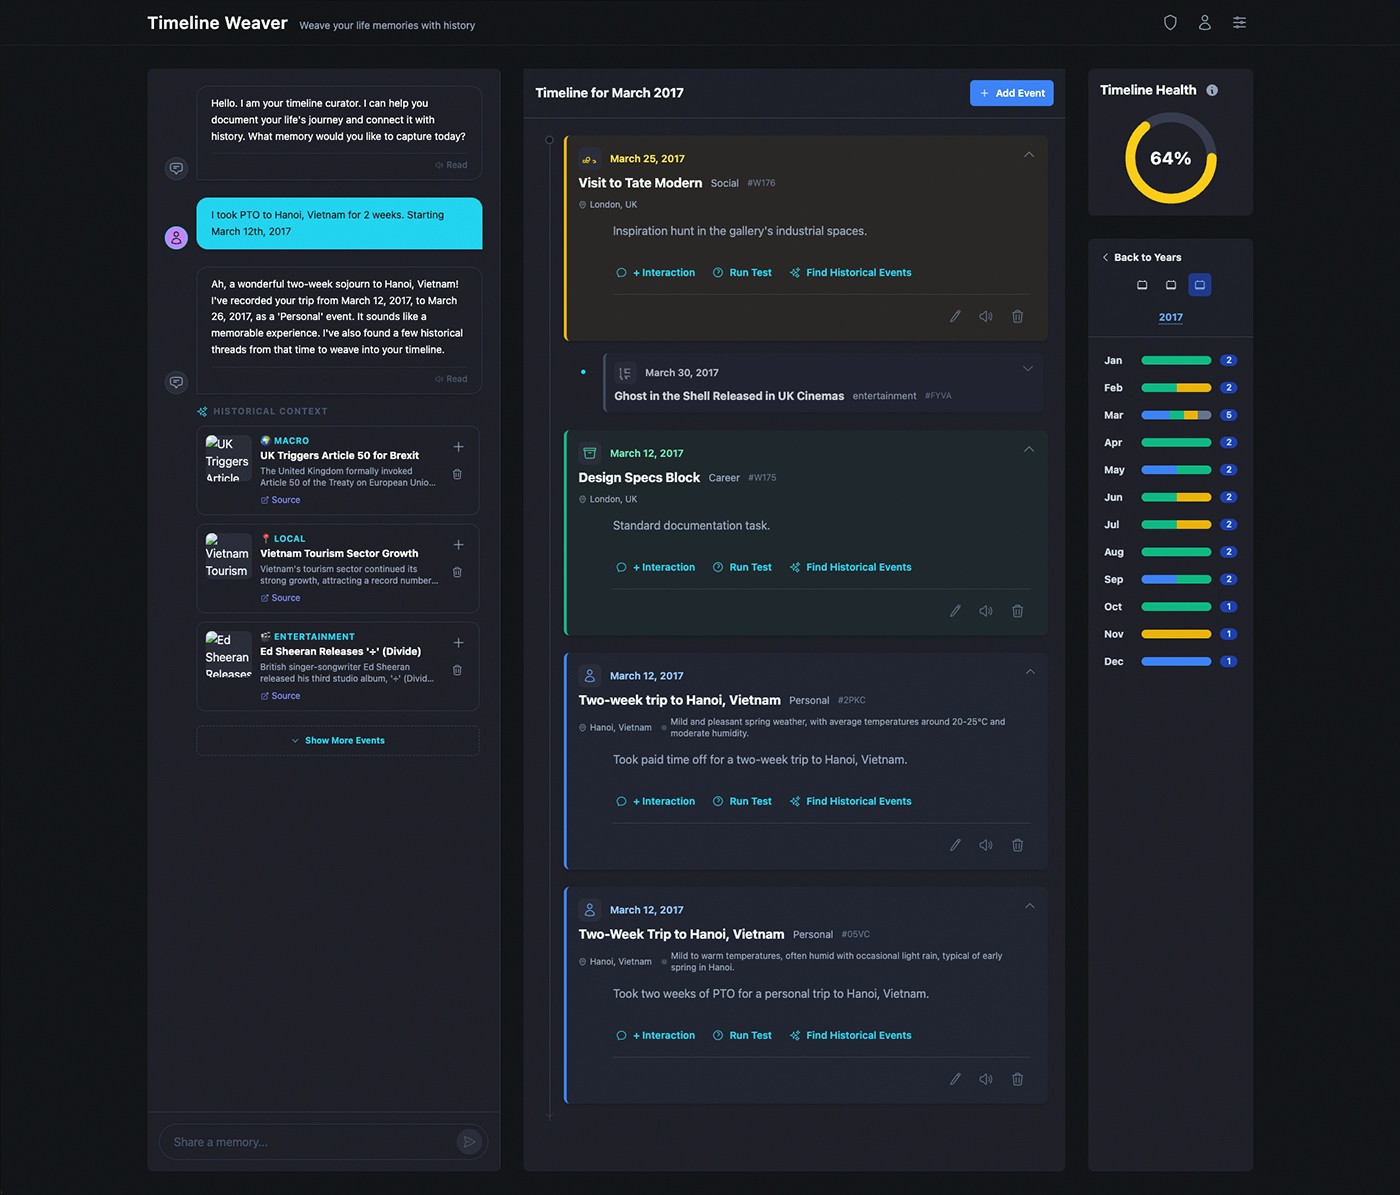
Task: Switch to the first calendar view toggle
Action: click(1142, 285)
